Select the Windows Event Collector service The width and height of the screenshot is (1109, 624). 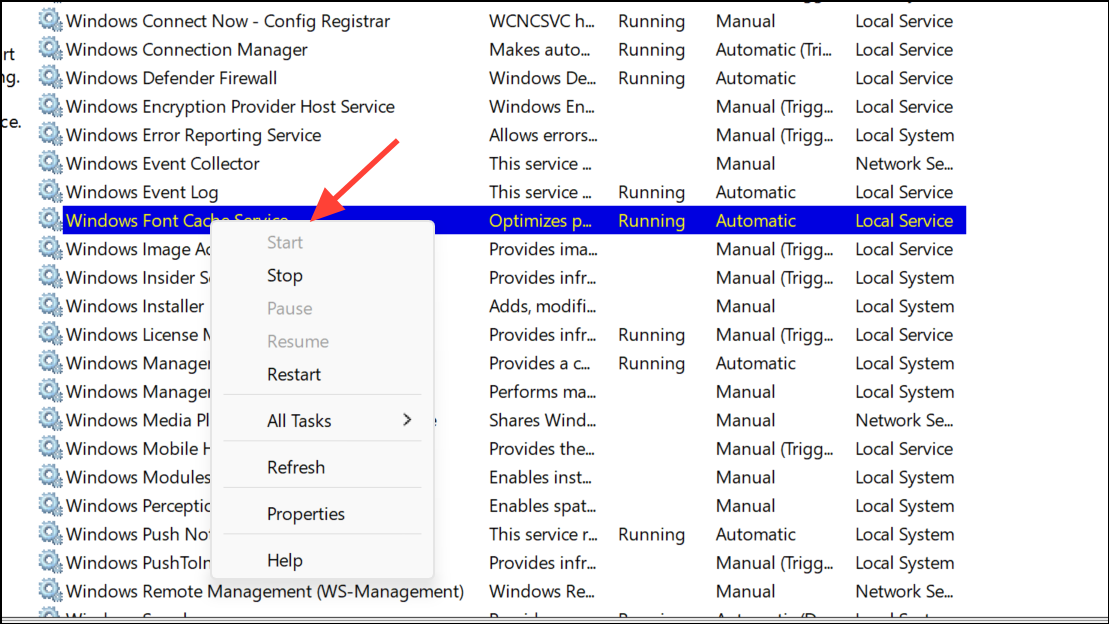coord(163,163)
